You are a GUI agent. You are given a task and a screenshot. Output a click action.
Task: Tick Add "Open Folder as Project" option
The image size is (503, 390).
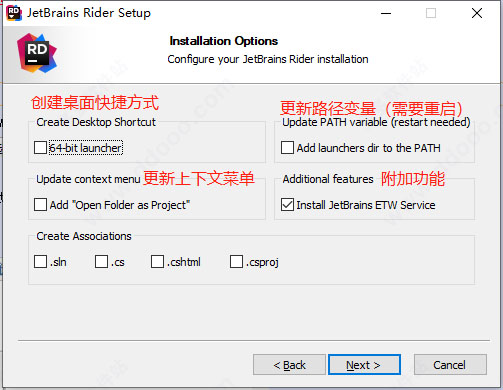tap(40, 205)
